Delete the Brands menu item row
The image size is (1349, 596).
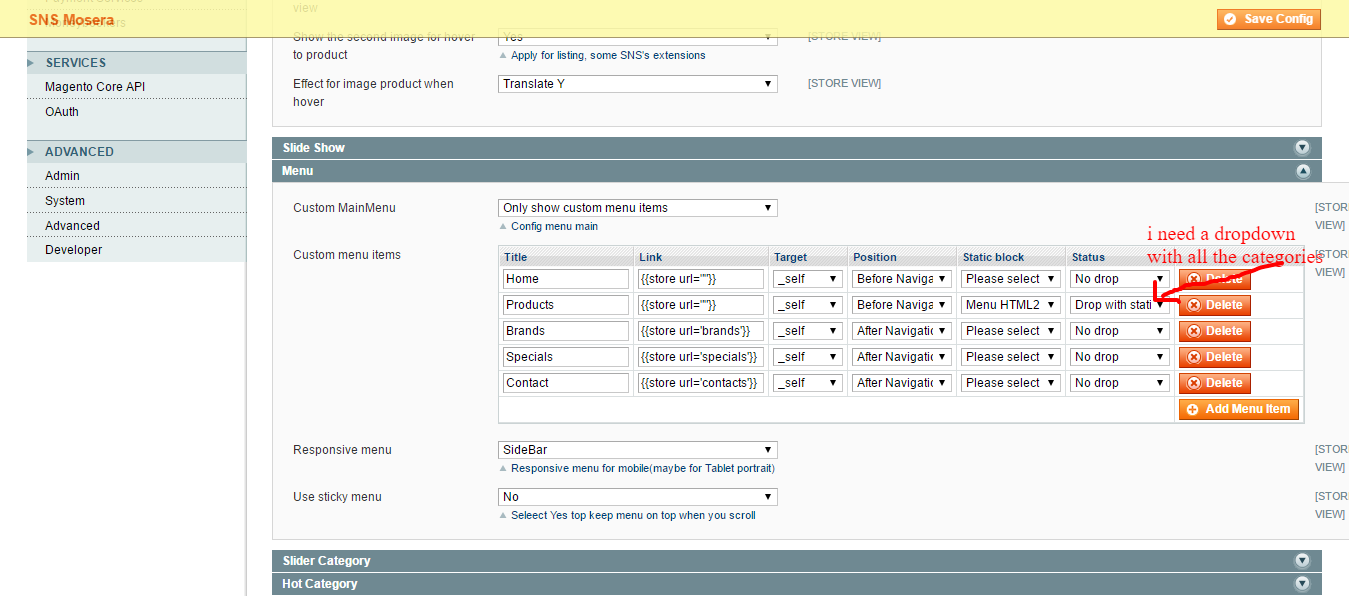click(1214, 331)
